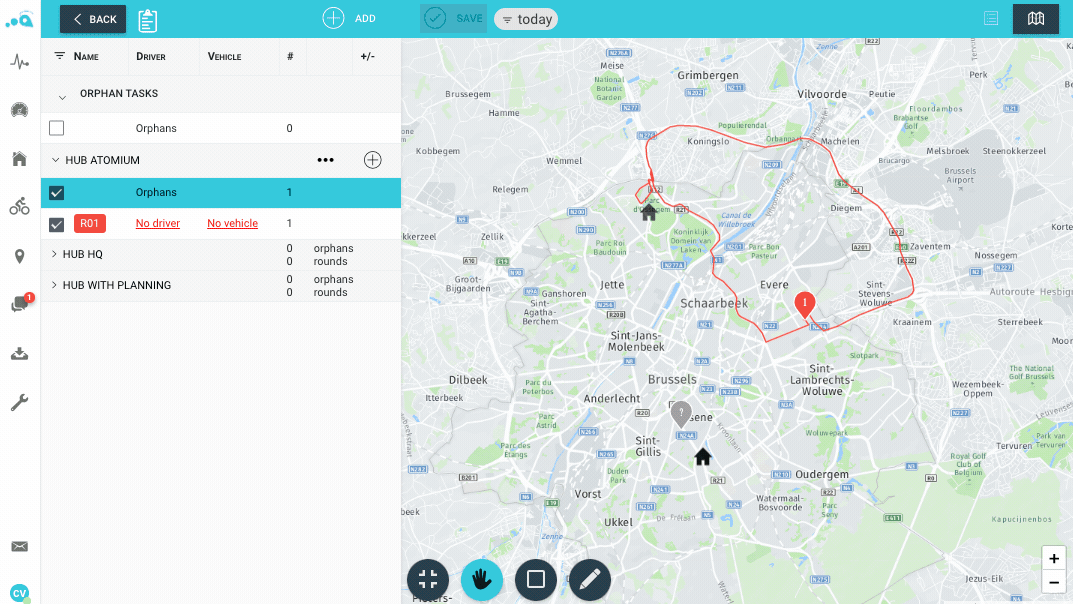
Task: Check the Orphans box under Orphan Tasks
Action: [x=57, y=128]
